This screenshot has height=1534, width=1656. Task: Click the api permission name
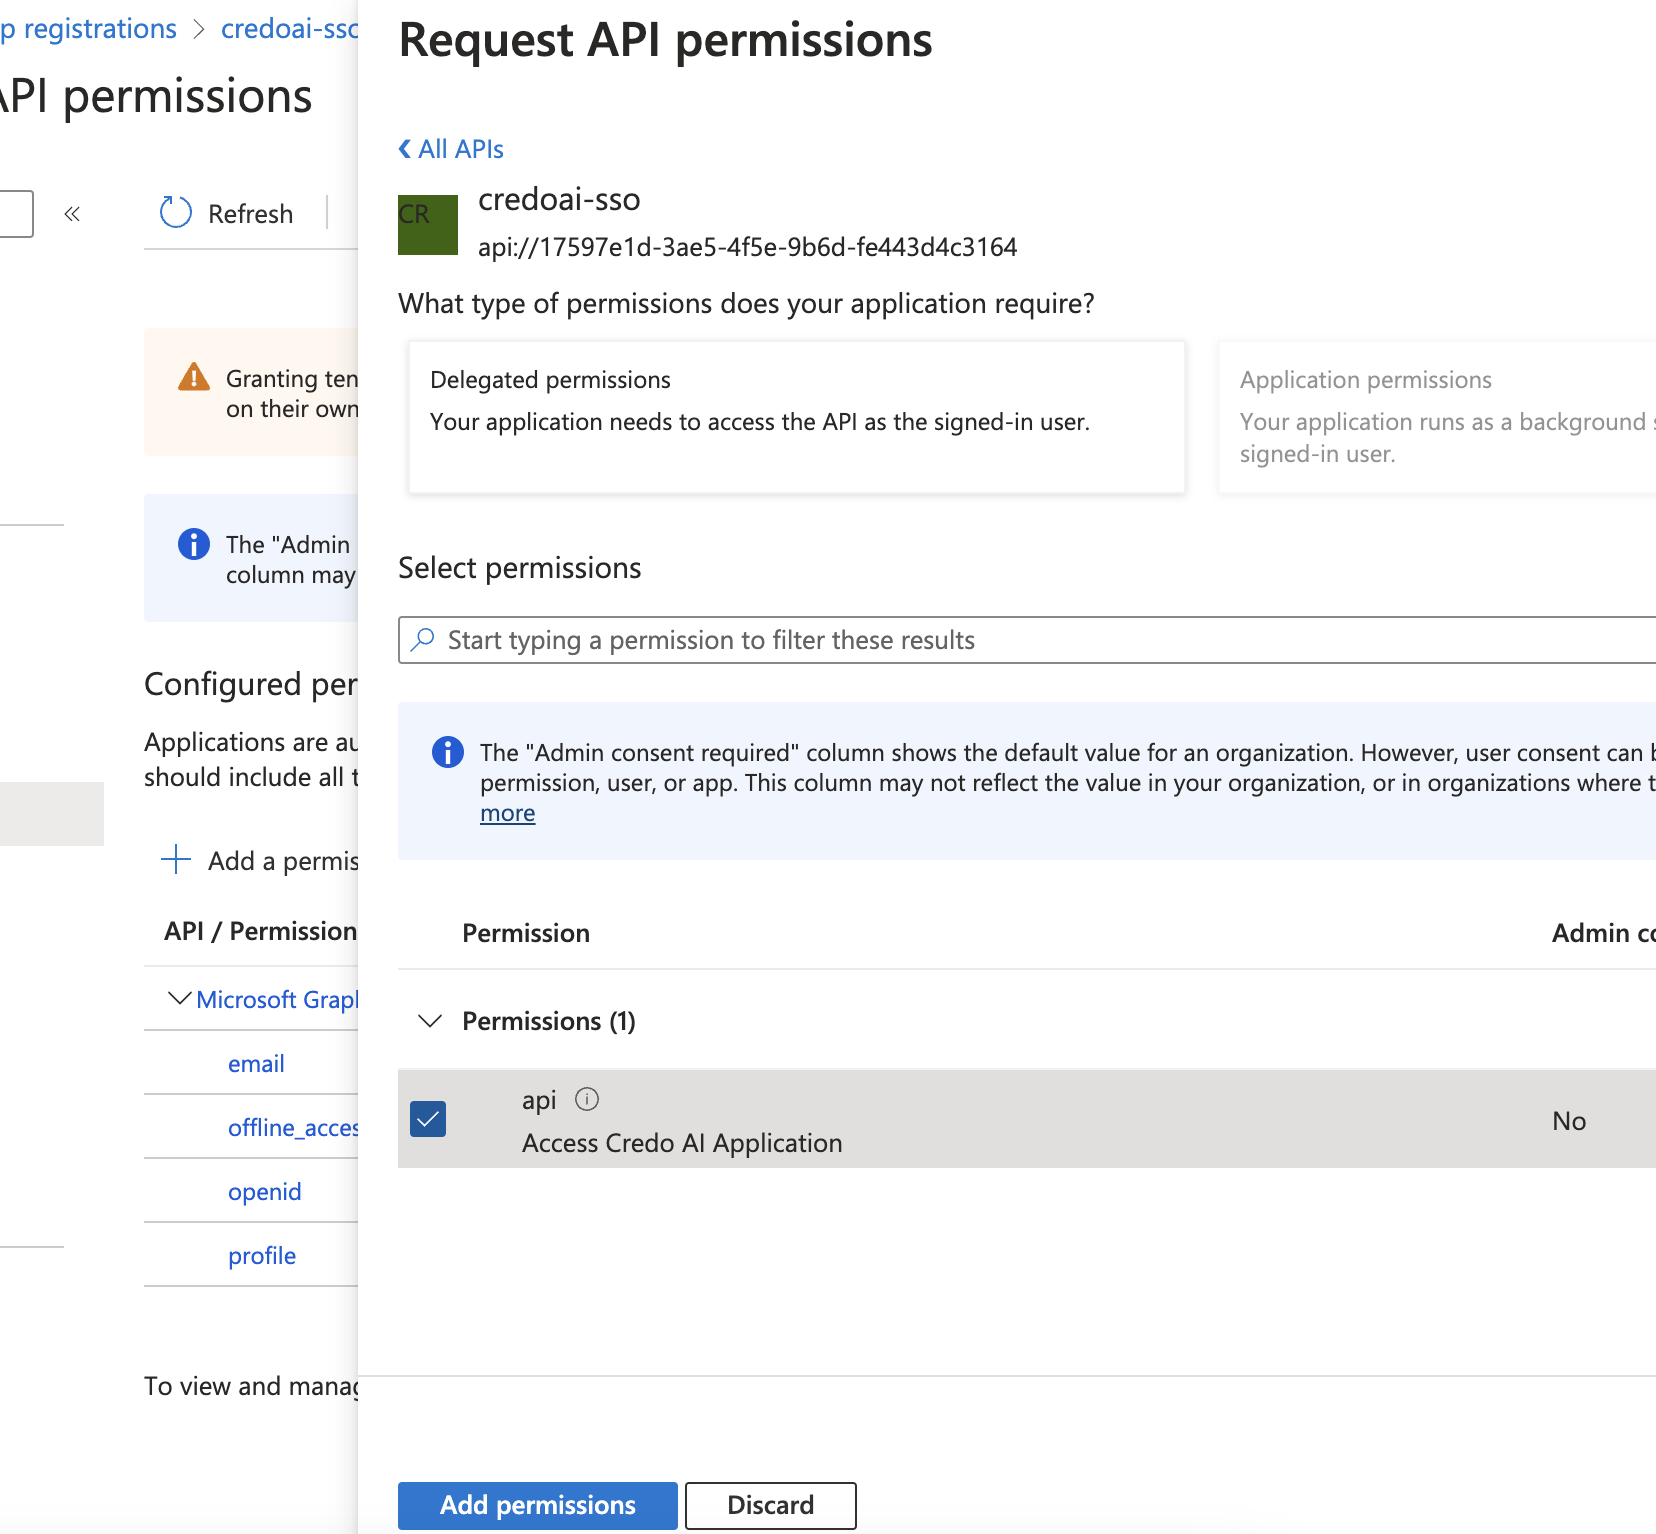(x=539, y=1100)
